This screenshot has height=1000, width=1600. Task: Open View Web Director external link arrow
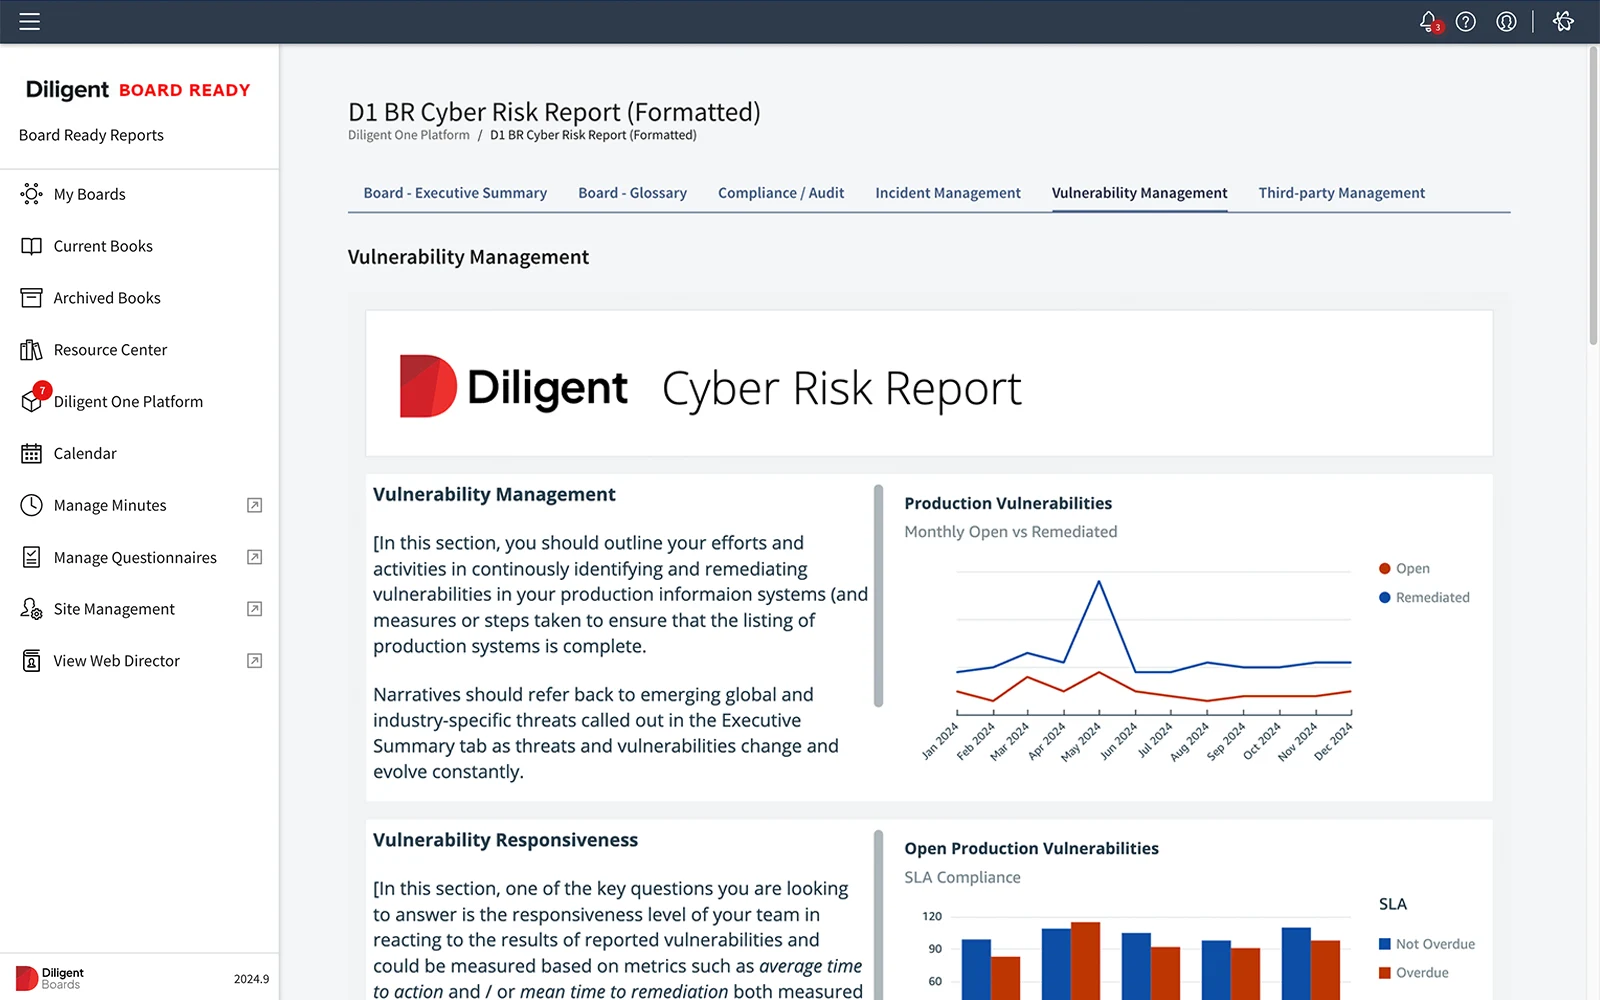click(x=255, y=661)
